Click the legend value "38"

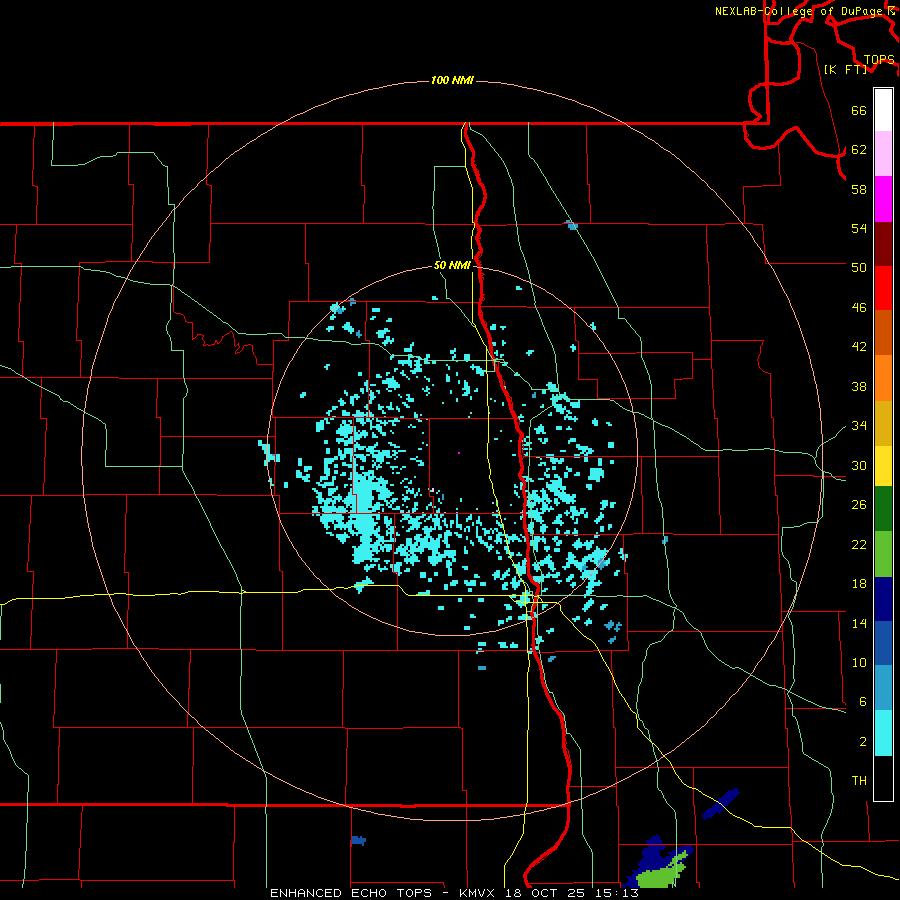coord(859,386)
